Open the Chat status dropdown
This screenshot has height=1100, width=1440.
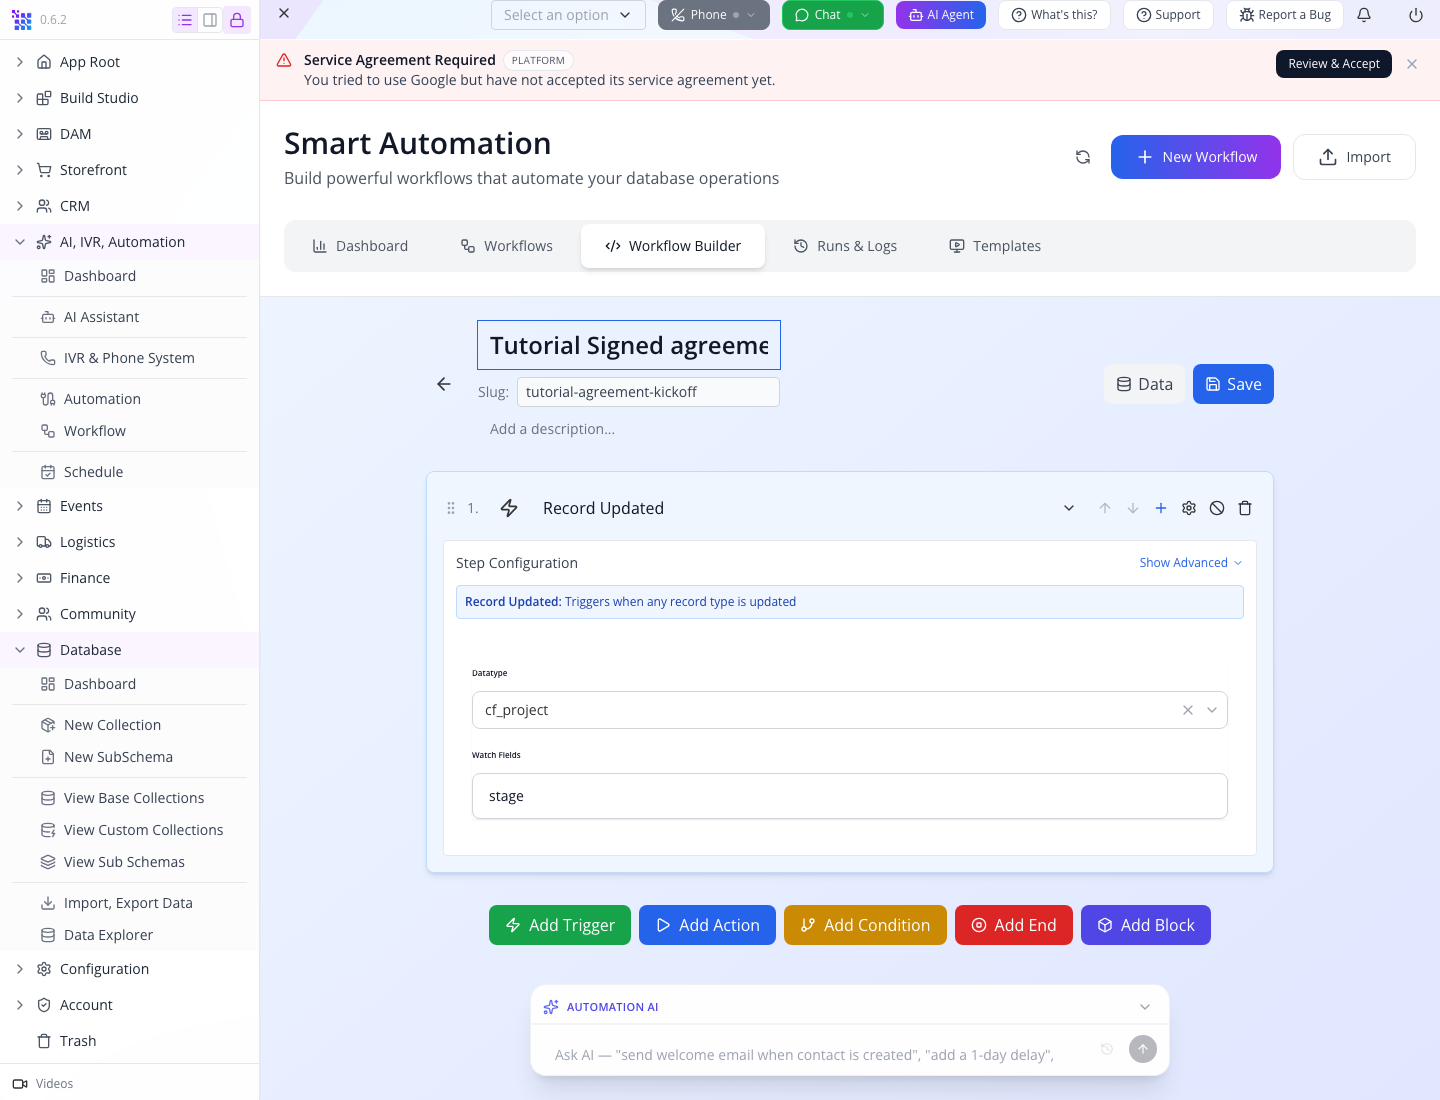[833, 15]
